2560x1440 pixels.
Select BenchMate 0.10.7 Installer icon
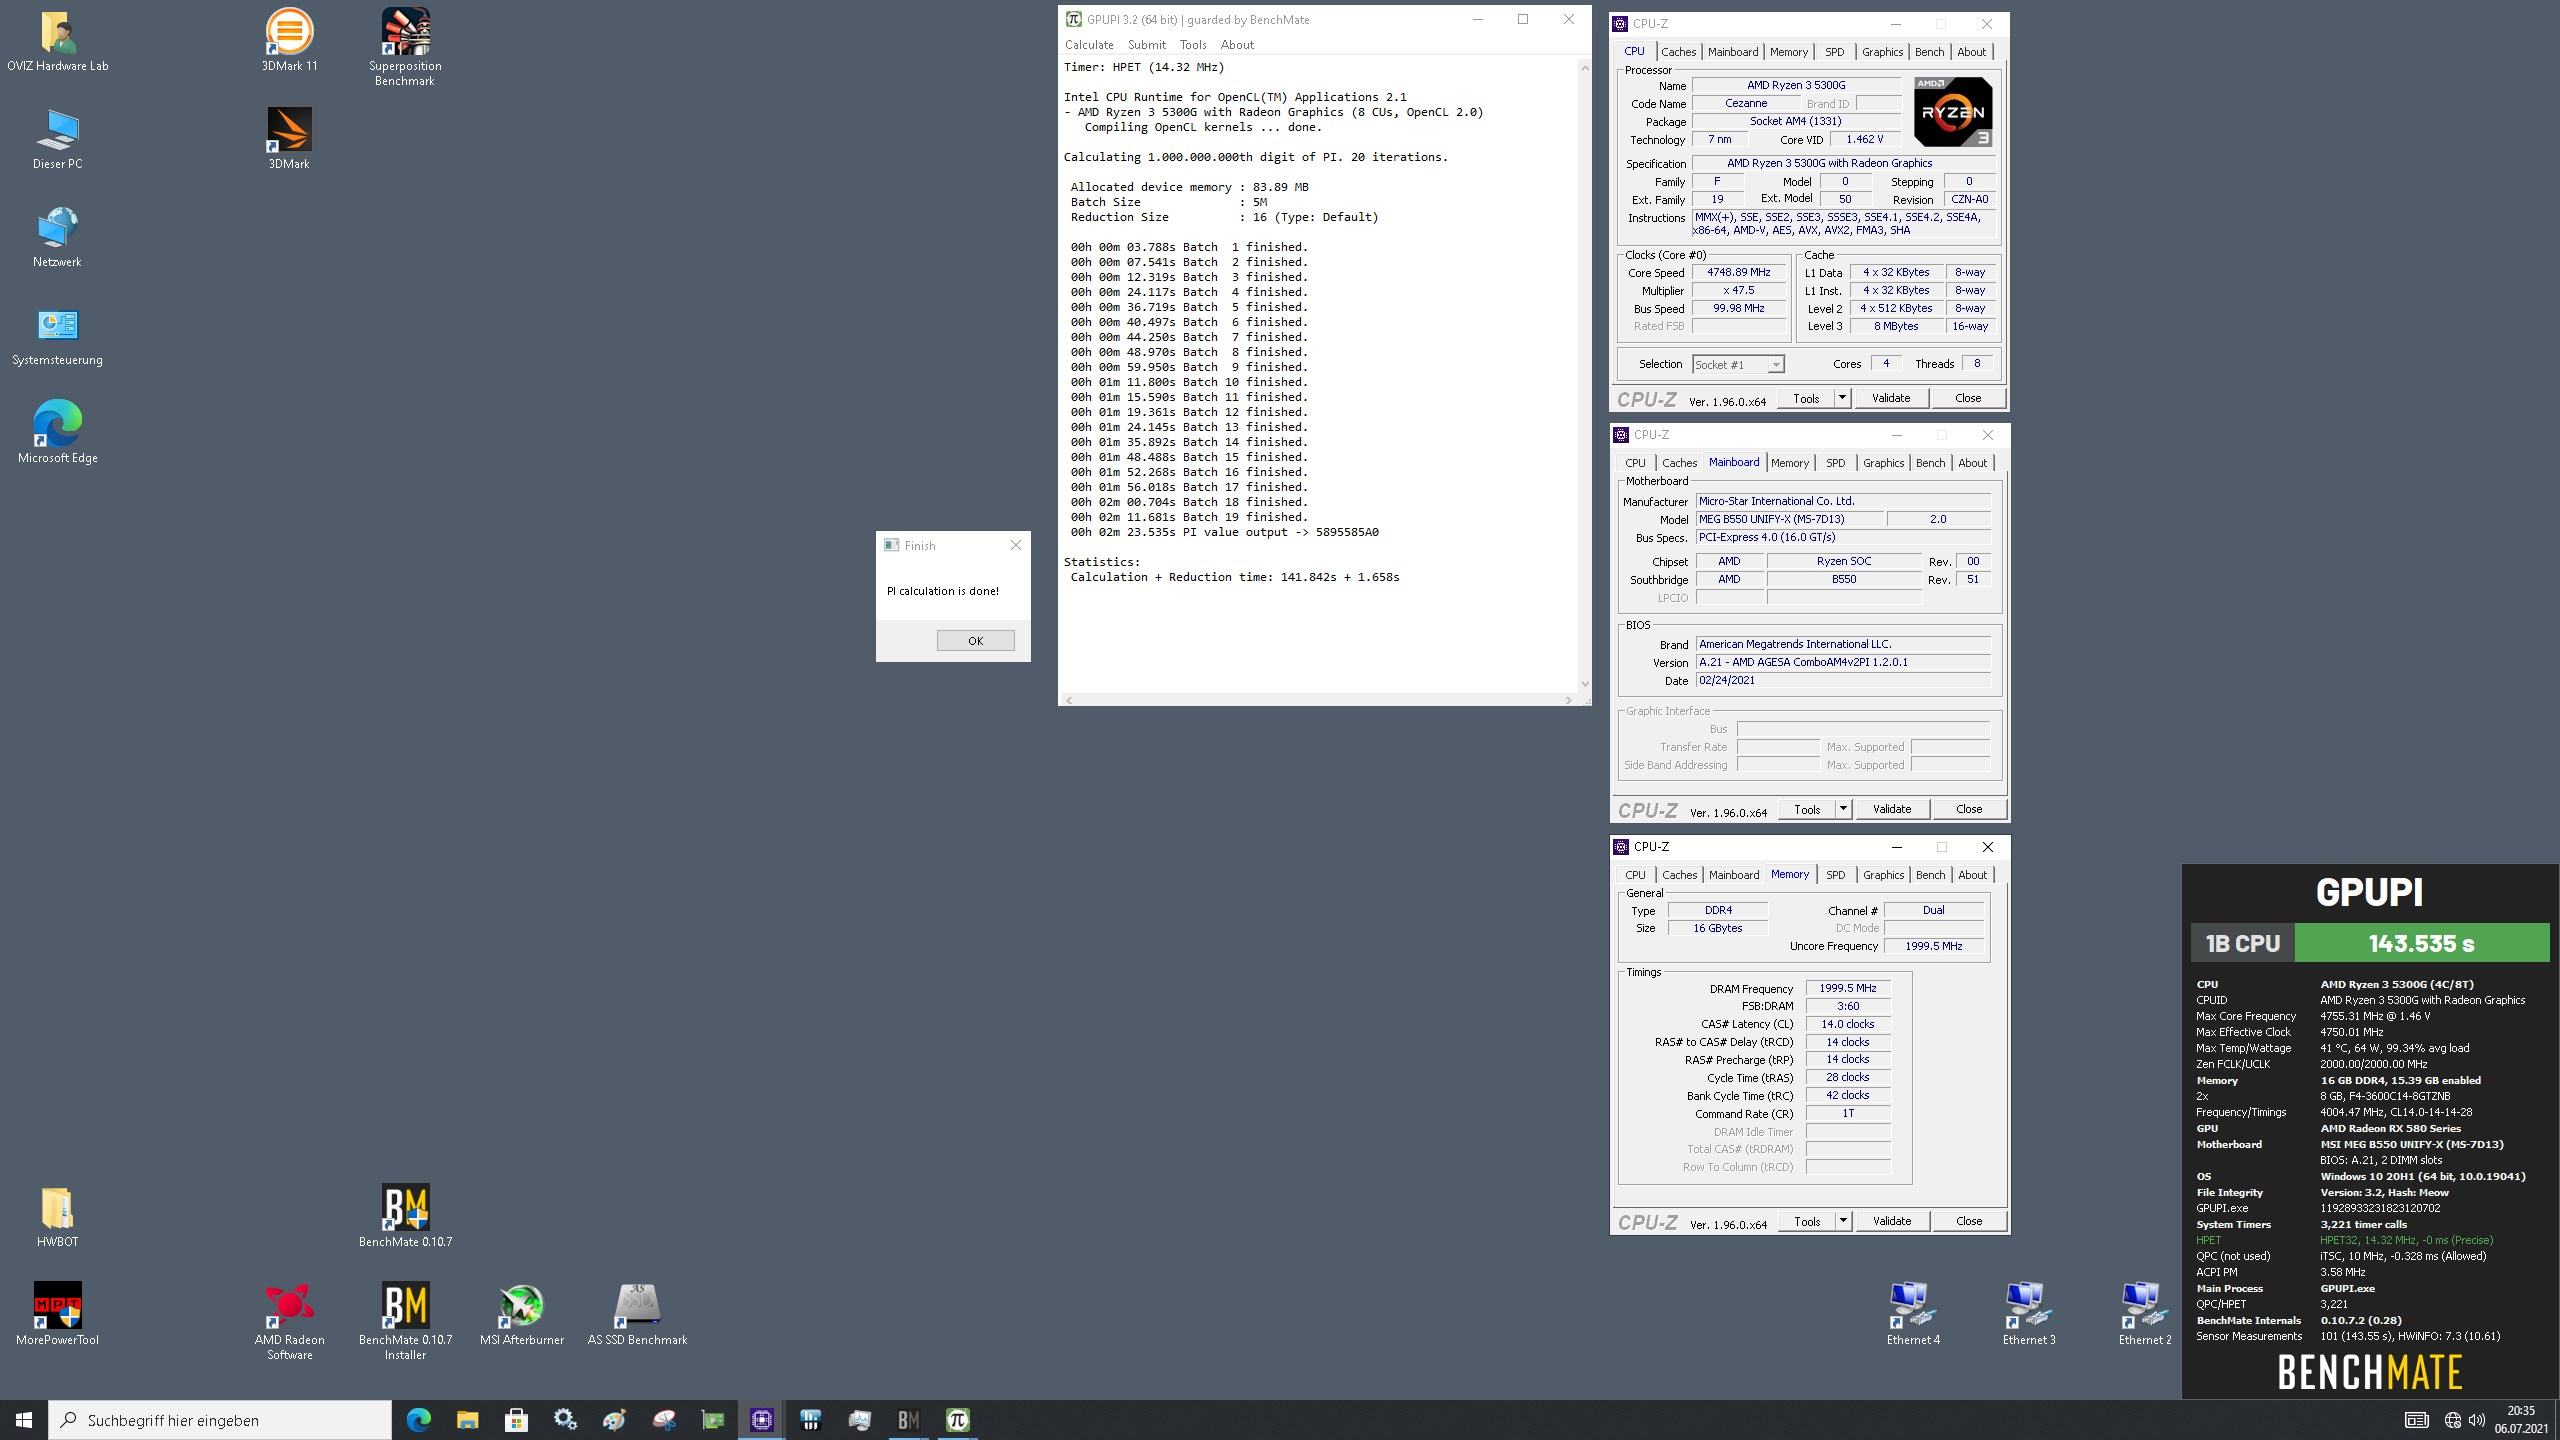point(405,1322)
